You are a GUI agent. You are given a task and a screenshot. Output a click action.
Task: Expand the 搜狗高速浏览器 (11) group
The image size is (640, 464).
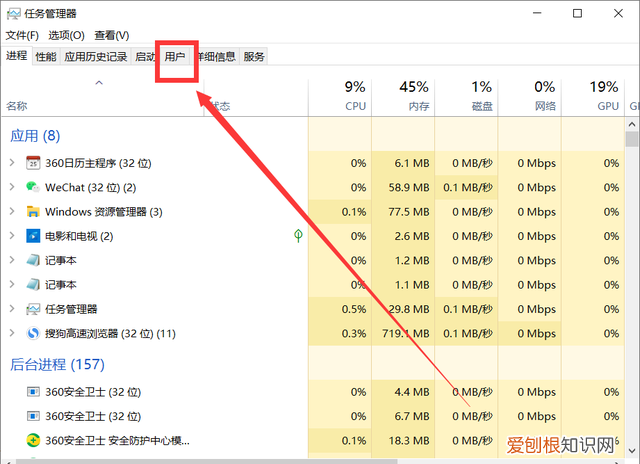point(12,333)
